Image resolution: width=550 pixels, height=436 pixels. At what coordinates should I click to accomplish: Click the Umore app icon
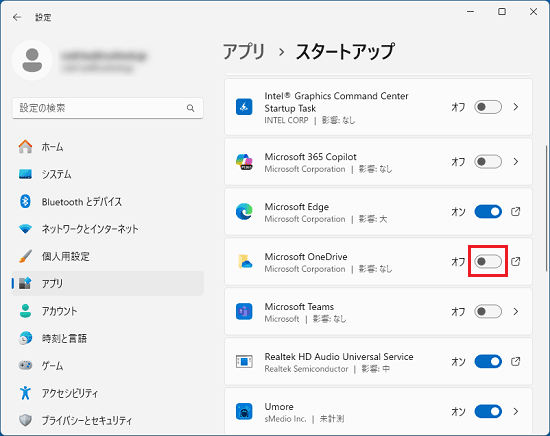(244, 411)
